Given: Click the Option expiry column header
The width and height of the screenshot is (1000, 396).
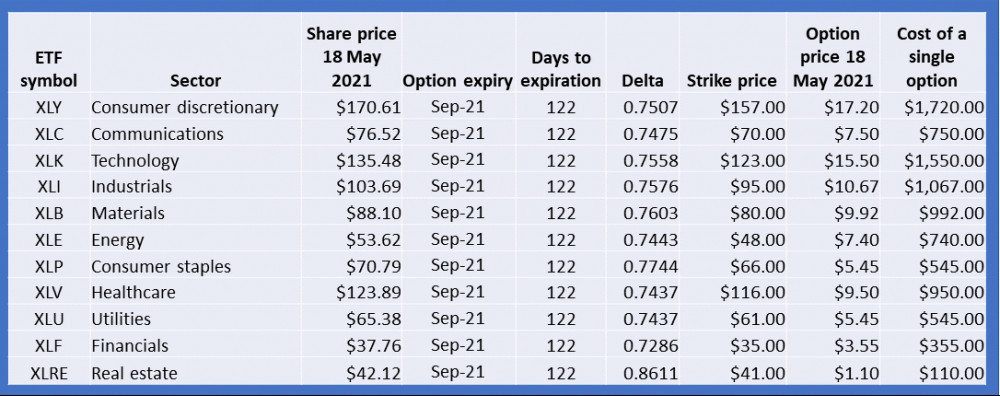Looking at the screenshot, I should coord(457,81).
